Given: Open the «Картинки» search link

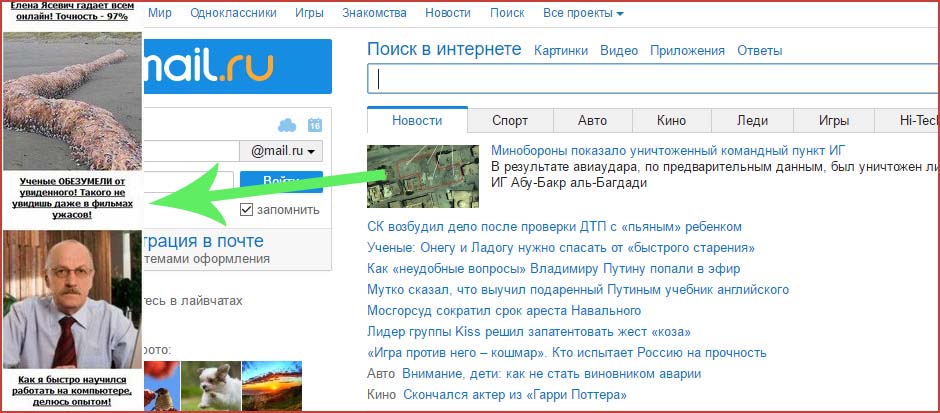Looking at the screenshot, I should pyautogui.click(x=561, y=50).
